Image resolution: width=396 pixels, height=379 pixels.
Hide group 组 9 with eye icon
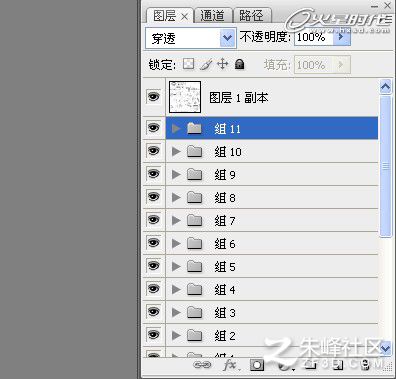point(153,174)
